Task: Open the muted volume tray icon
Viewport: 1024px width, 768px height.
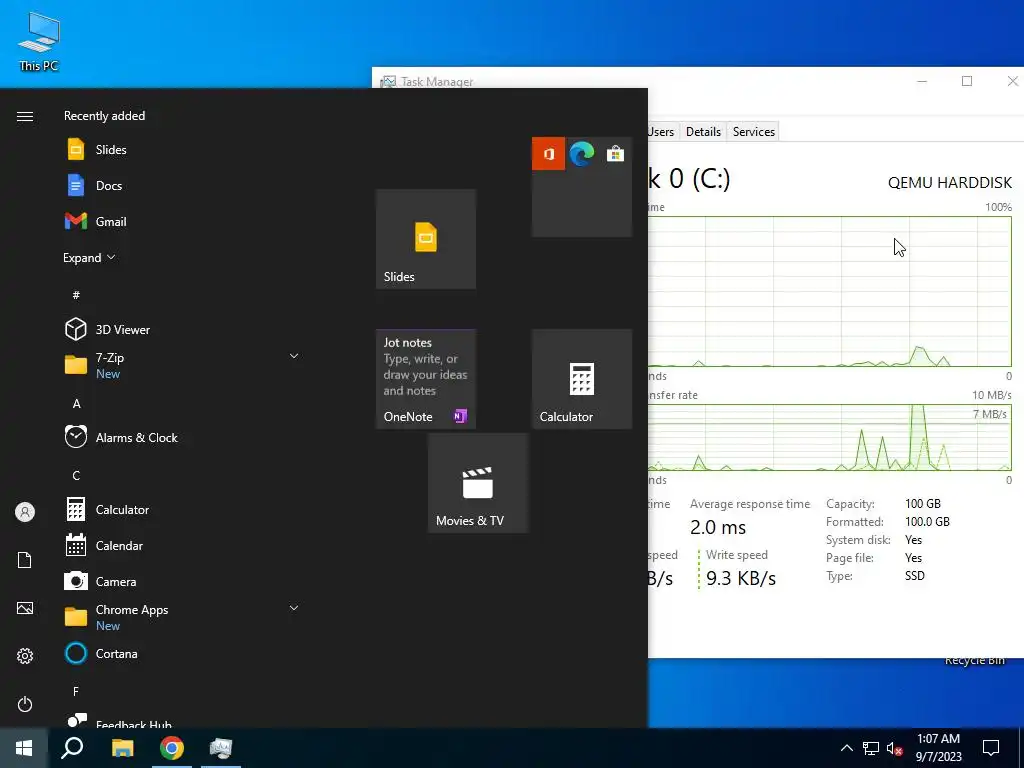Action: [894, 748]
